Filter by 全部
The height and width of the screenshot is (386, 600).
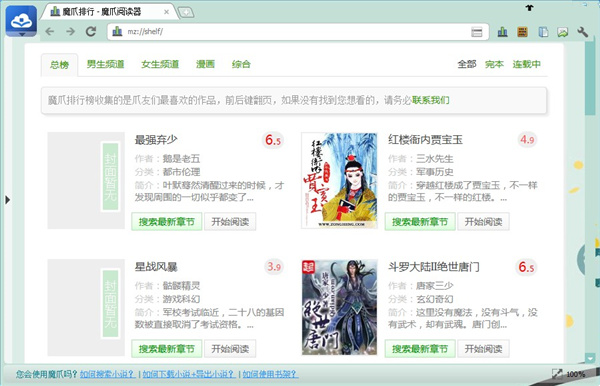467,64
